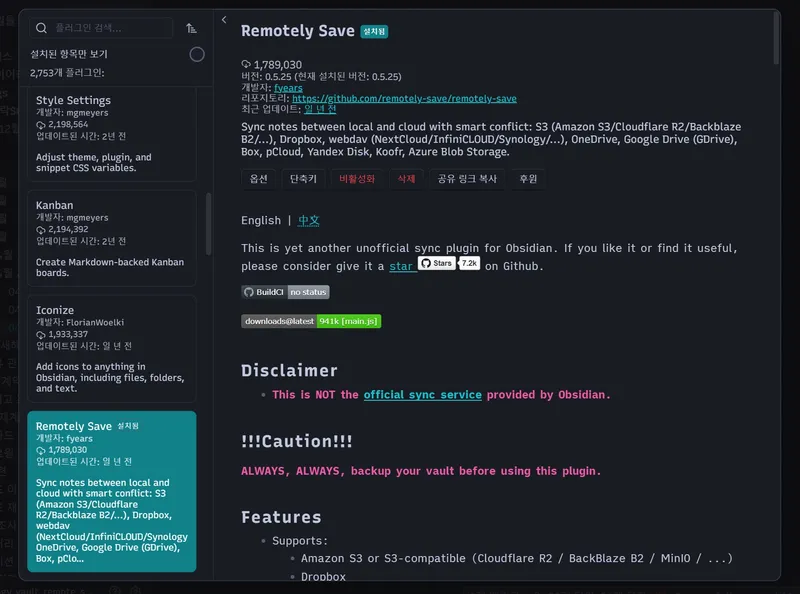Click the 7.2k star count badge
The image size is (800, 594).
click(469, 263)
